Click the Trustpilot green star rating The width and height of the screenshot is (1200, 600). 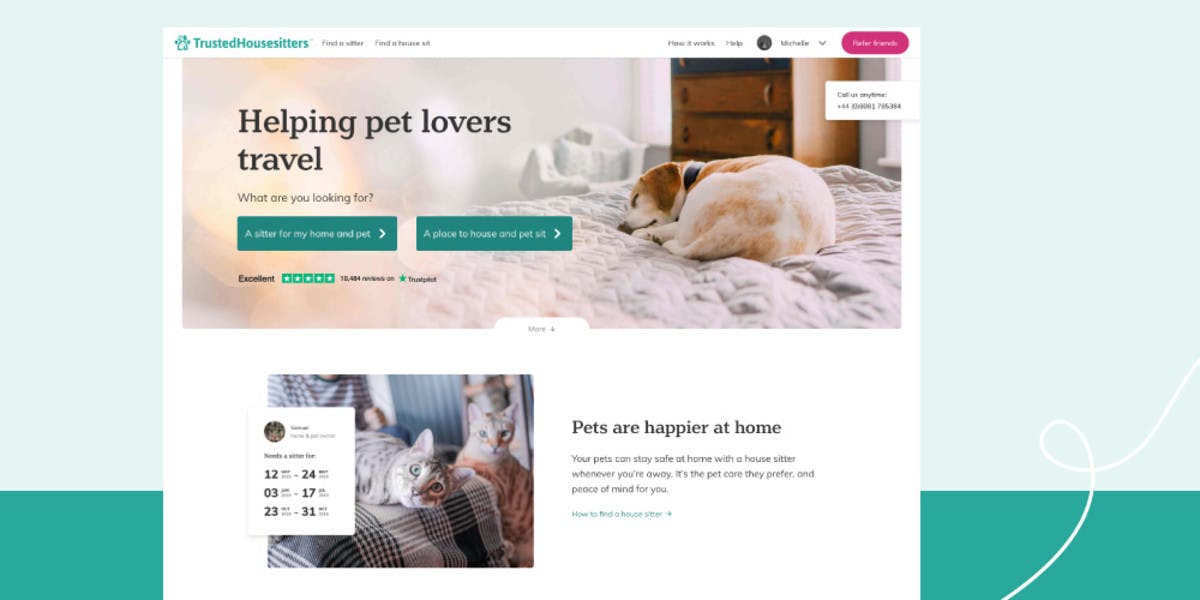308,278
